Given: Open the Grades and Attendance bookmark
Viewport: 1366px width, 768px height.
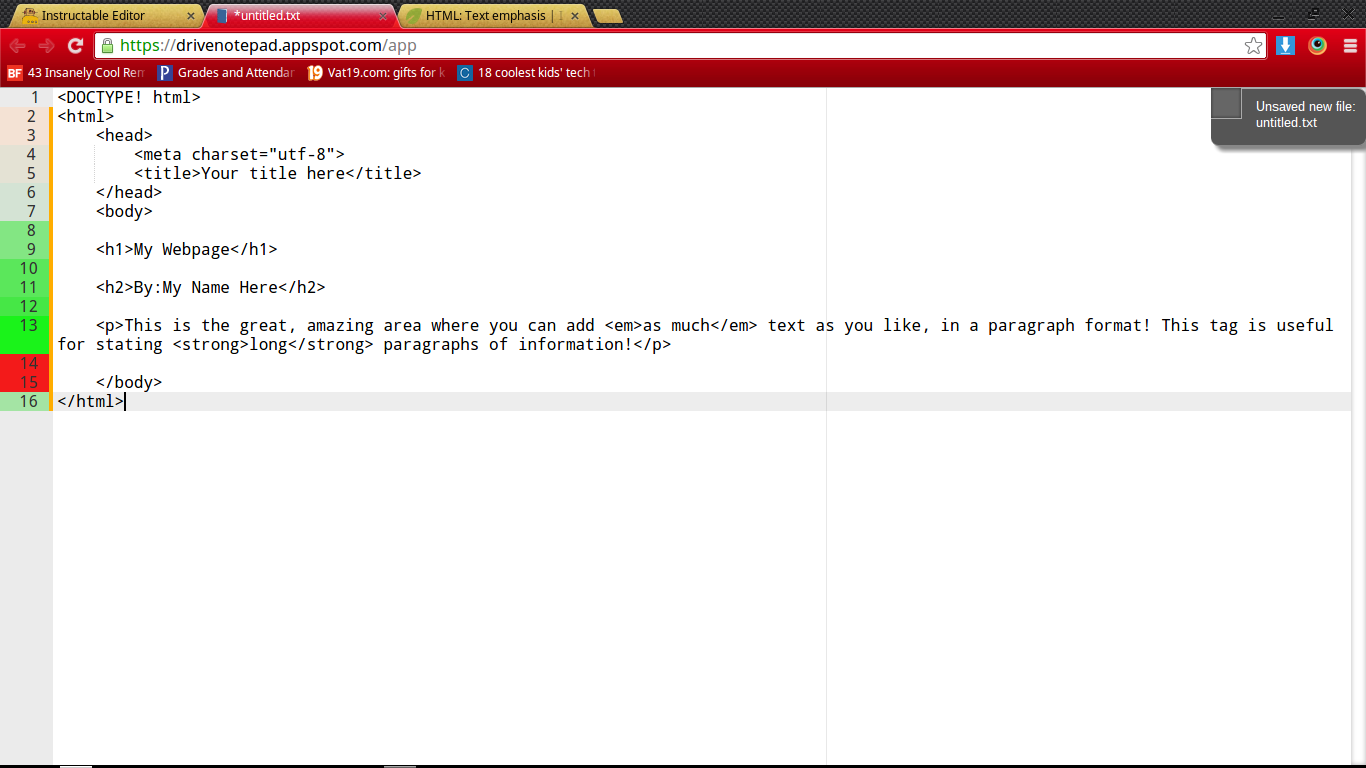Looking at the screenshot, I should (x=226, y=73).
